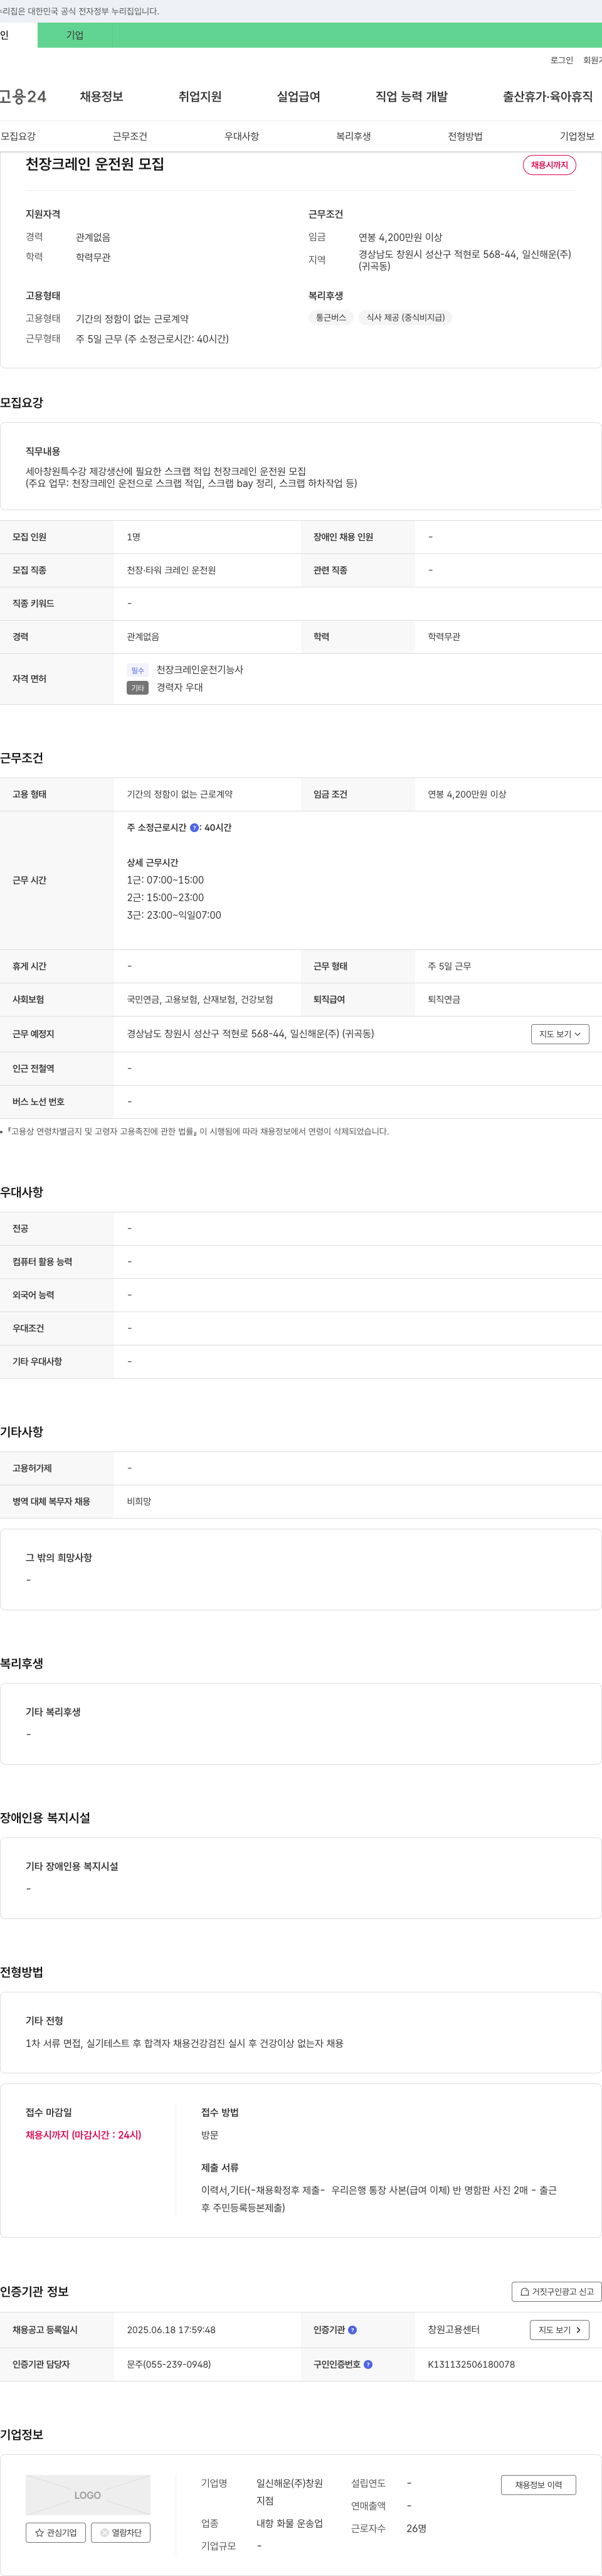Open the 실업급여 main menu
Image resolution: width=602 pixels, height=2576 pixels.
click(298, 96)
